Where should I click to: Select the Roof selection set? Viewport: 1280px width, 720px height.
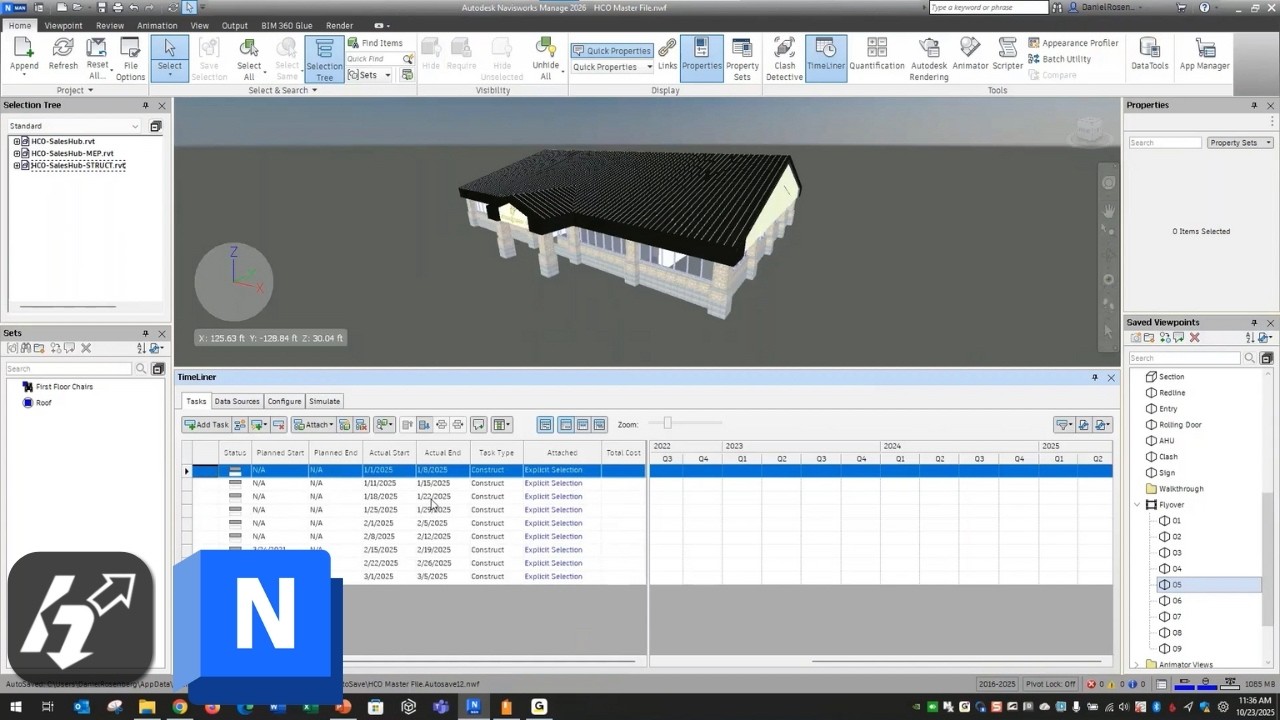(43, 403)
